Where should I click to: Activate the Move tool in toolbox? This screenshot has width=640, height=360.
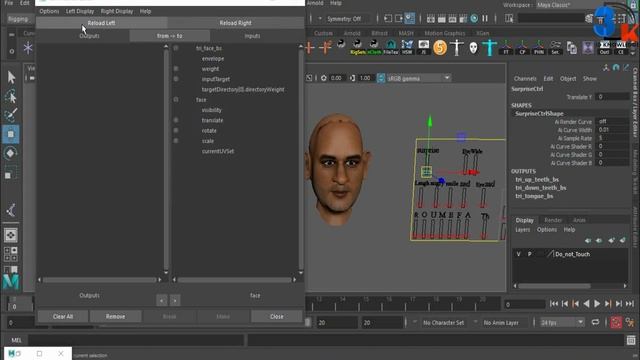(x=11, y=134)
